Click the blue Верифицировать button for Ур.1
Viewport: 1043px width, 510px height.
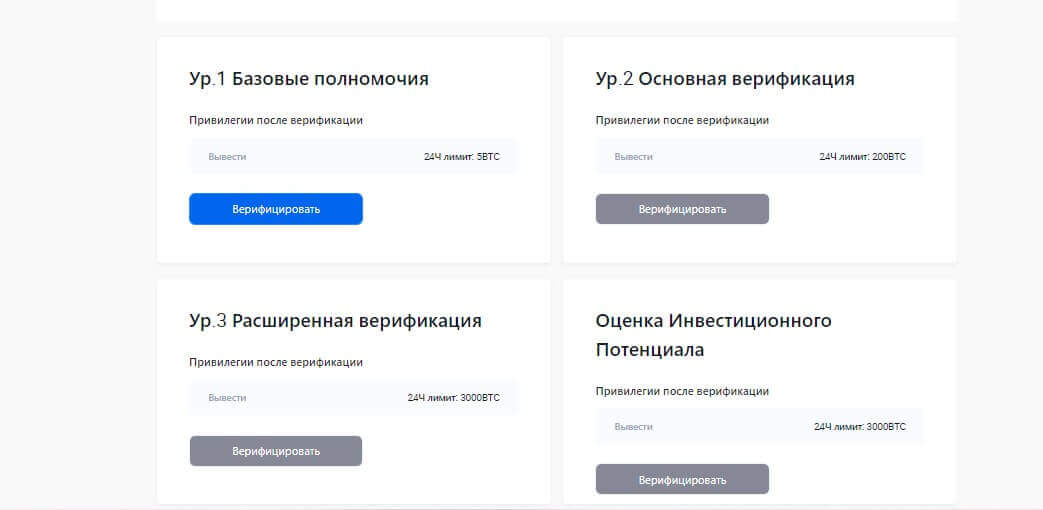click(x=276, y=209)
